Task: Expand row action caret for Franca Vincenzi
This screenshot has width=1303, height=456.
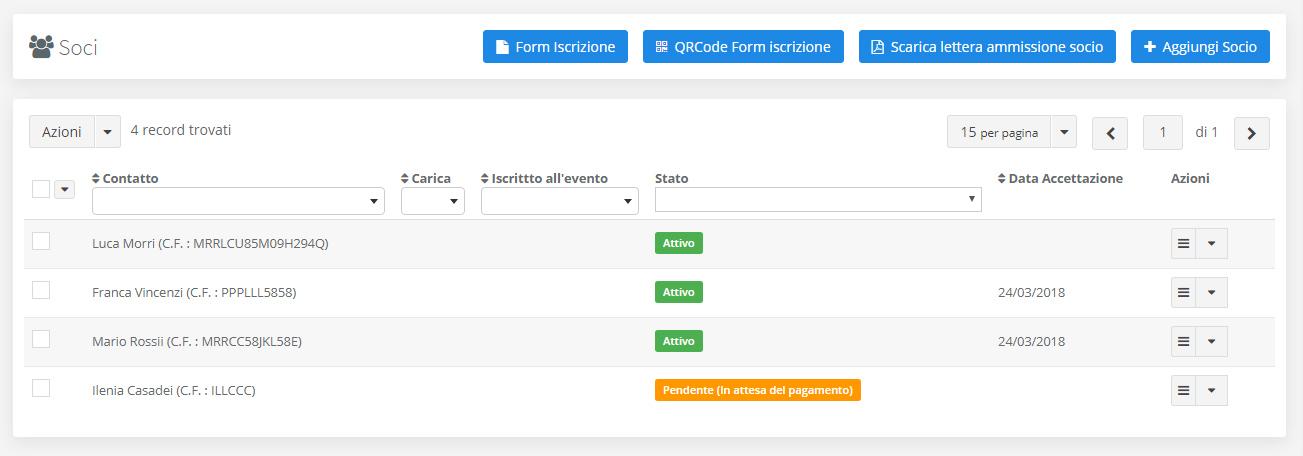Action: pyautogui.click(x=1211, y=292)
